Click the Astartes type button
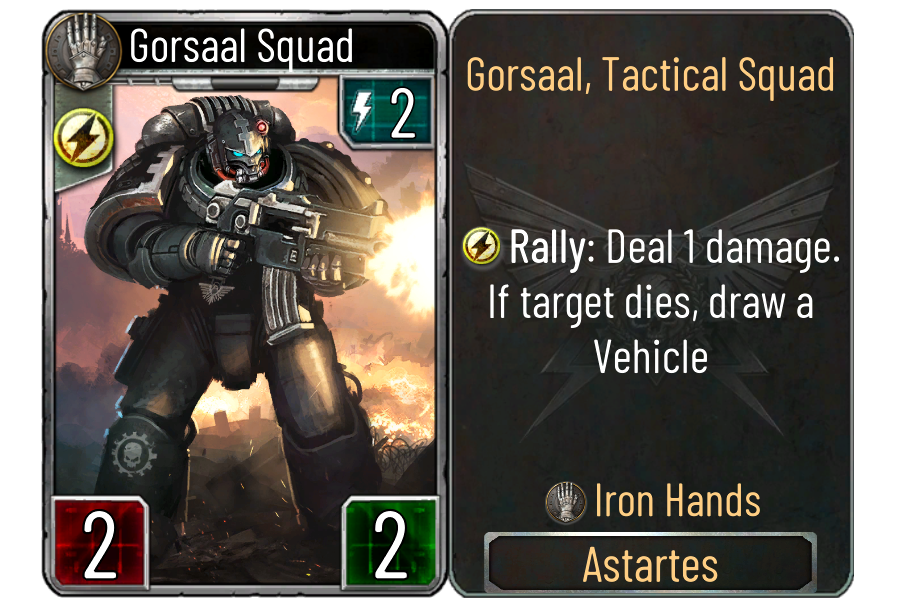 [x=650, y=564]
